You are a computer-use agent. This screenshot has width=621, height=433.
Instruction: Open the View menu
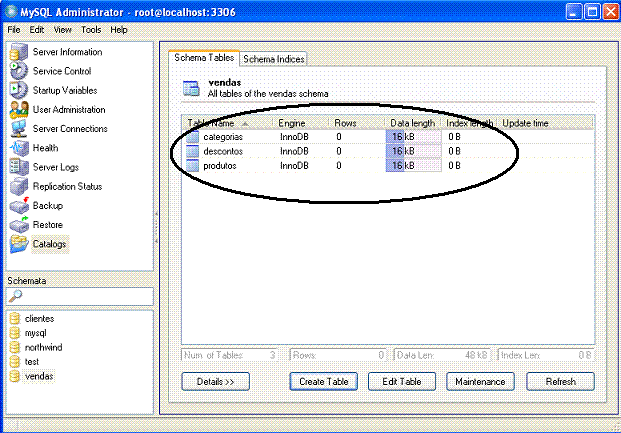[x=63, y=30]
